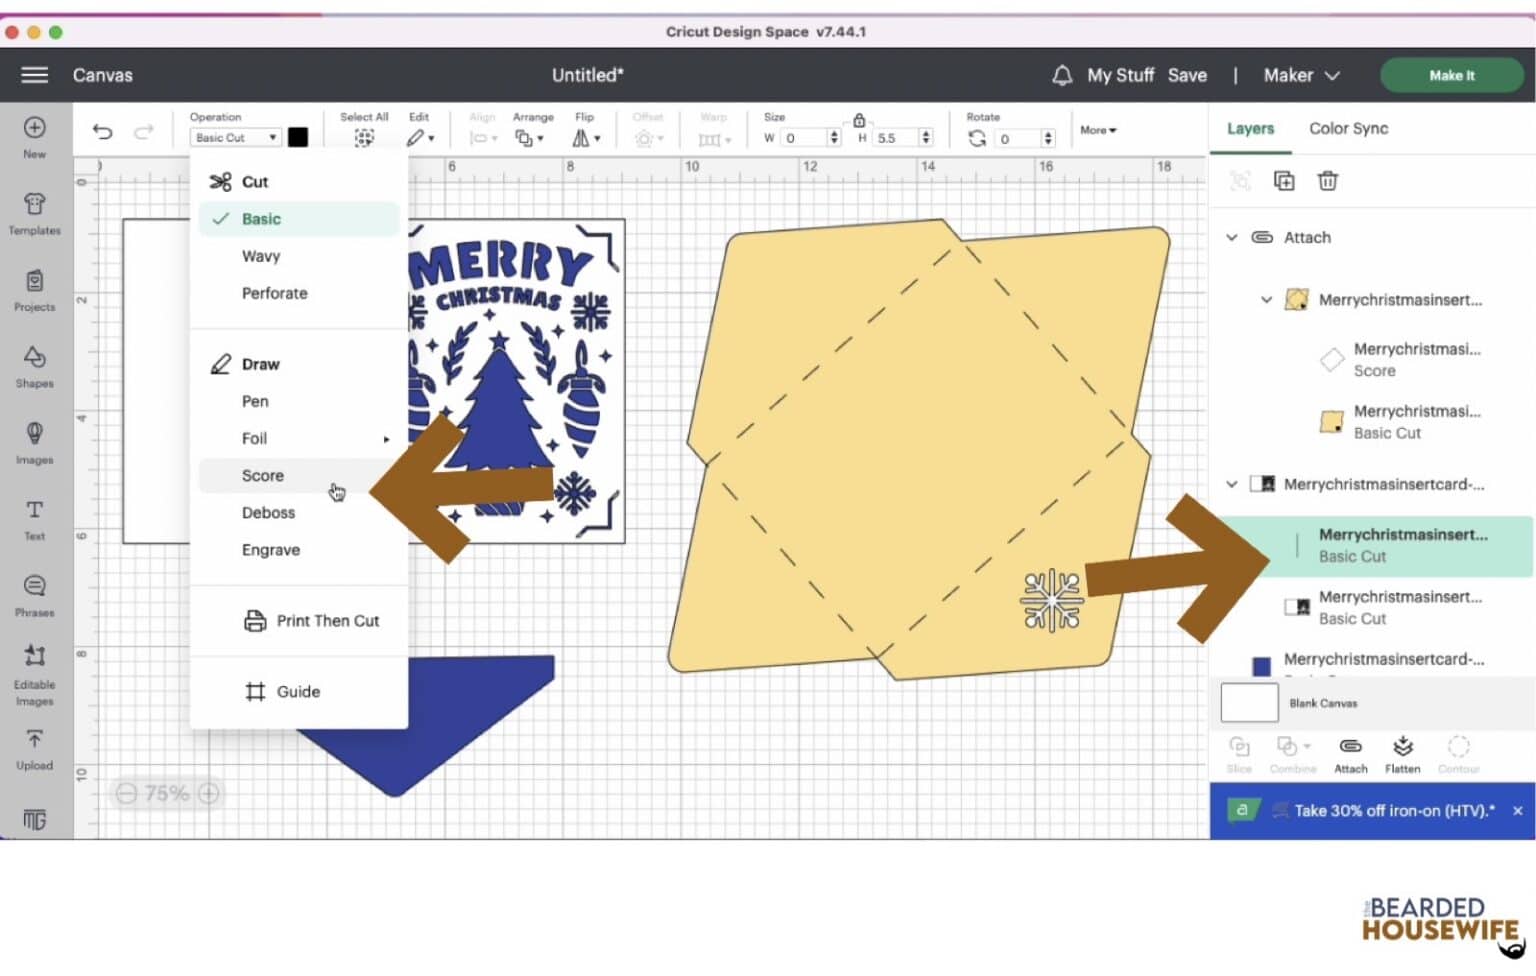Open the Shapes tool in sidebar
The width and height of the screenshot is (1536, 976).
tap(34, 366)
